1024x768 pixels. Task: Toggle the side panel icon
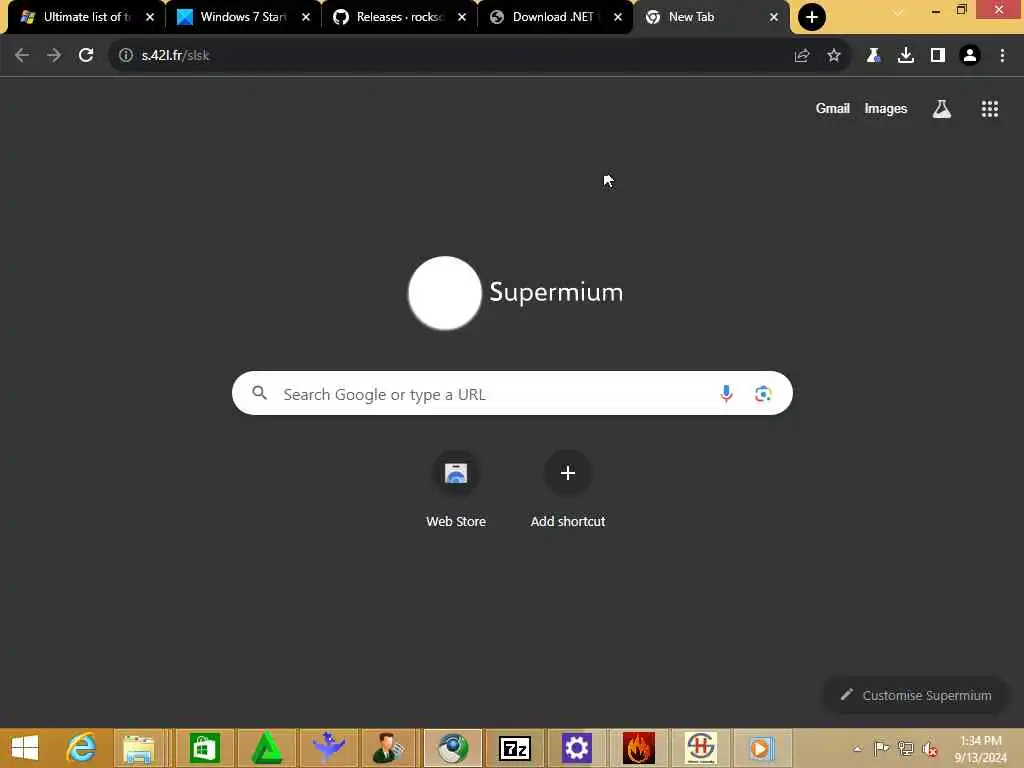[x=938, y=56]
